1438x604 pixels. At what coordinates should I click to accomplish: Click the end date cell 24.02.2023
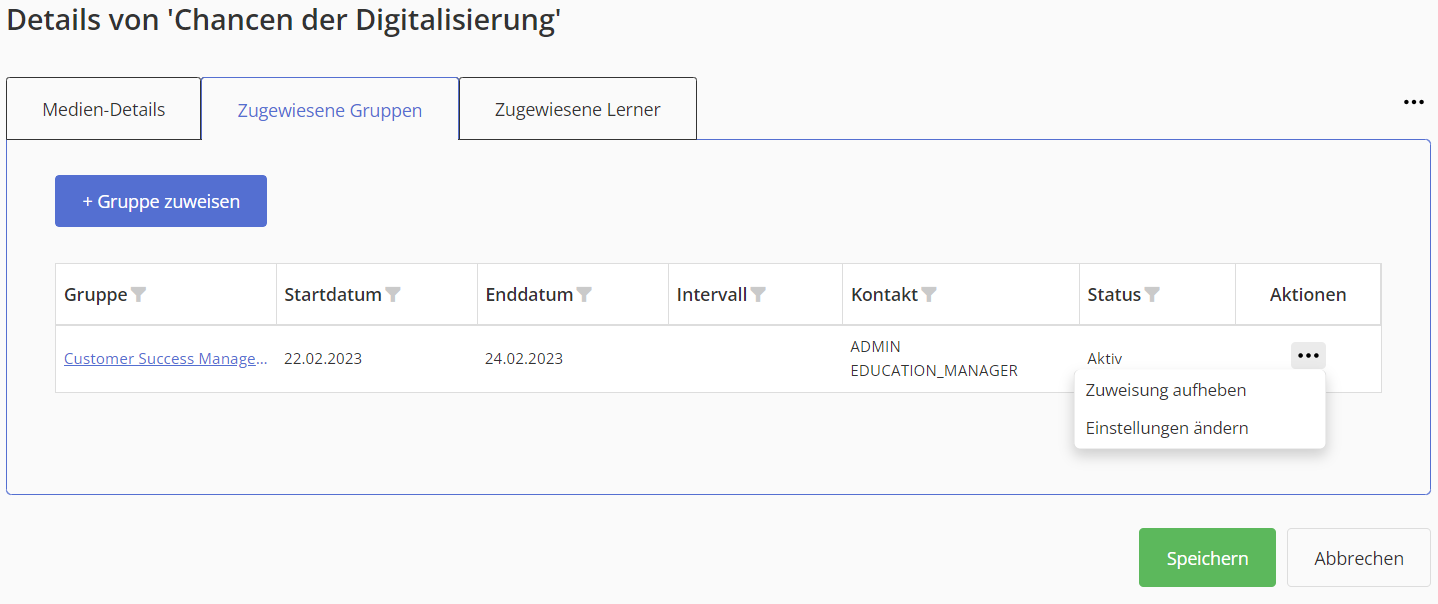point(524,359)
